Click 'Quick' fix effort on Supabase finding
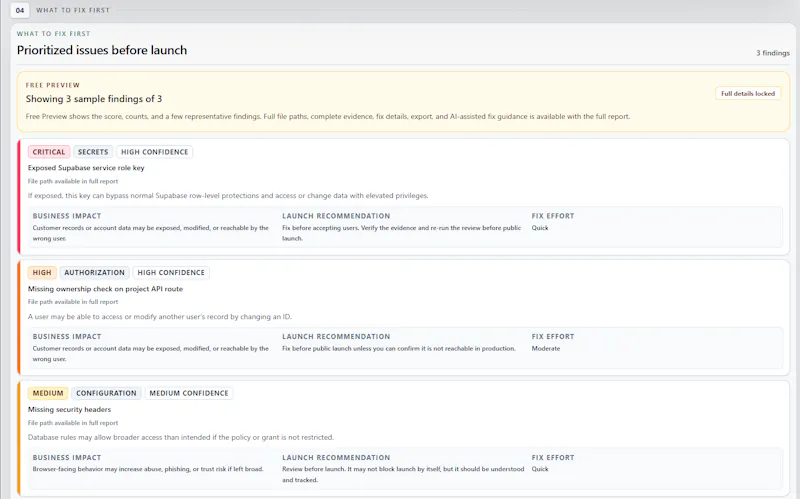 click(540, 228)
